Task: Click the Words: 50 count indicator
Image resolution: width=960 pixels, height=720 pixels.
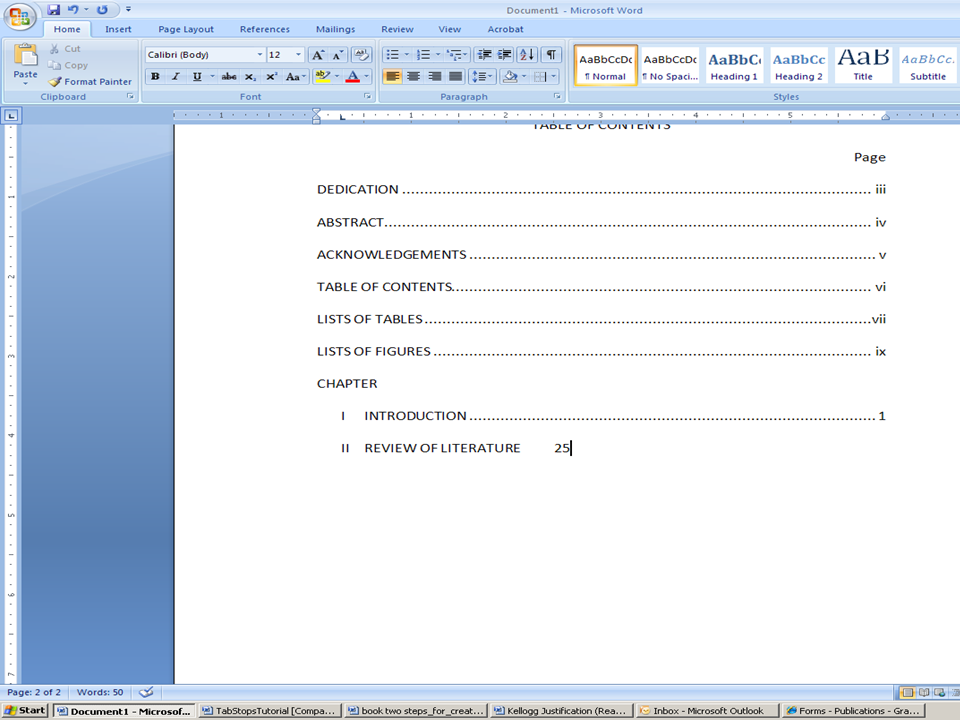Action: click(x=100, y=692)
